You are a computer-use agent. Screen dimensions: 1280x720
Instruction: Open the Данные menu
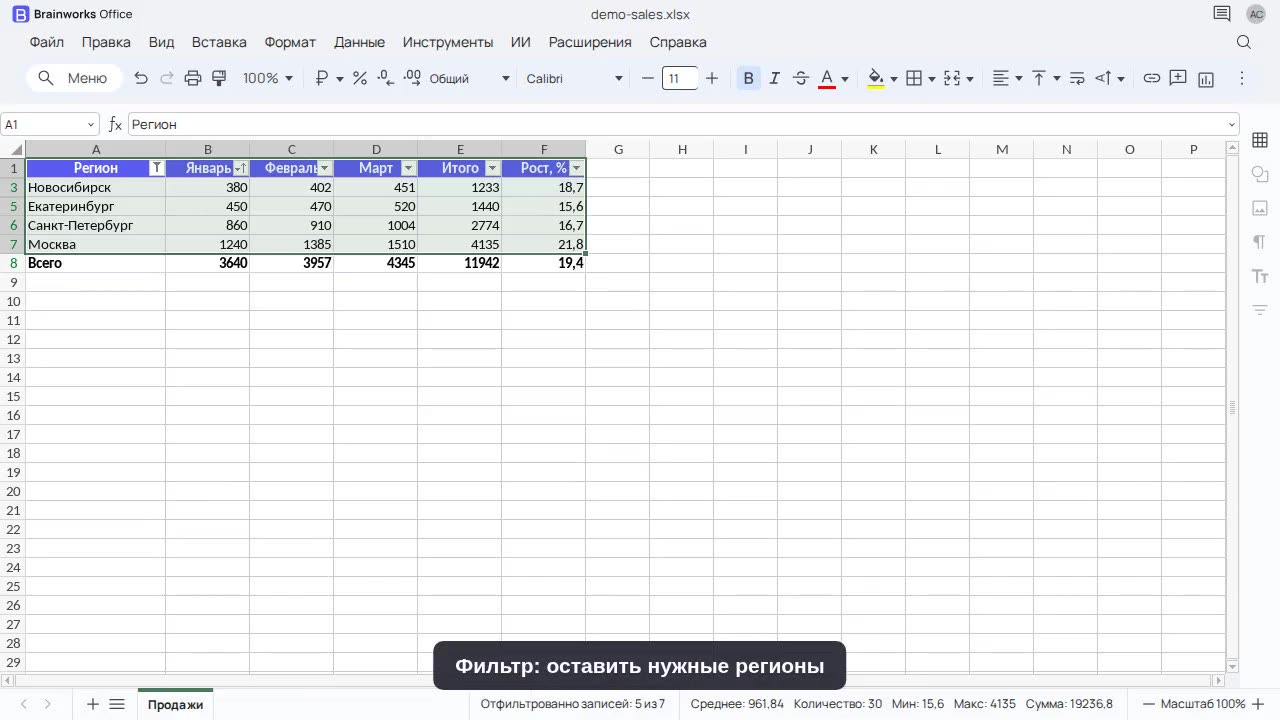(x=359, y=42)
